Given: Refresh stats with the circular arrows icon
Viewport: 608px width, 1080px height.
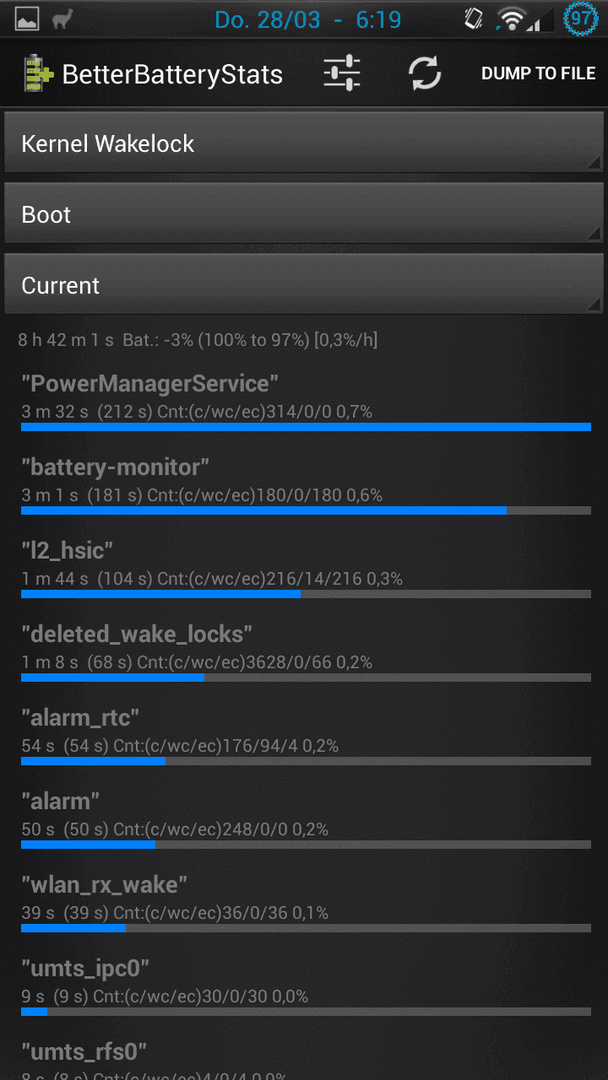Looking at the screenshot, I should pos(425,73).
